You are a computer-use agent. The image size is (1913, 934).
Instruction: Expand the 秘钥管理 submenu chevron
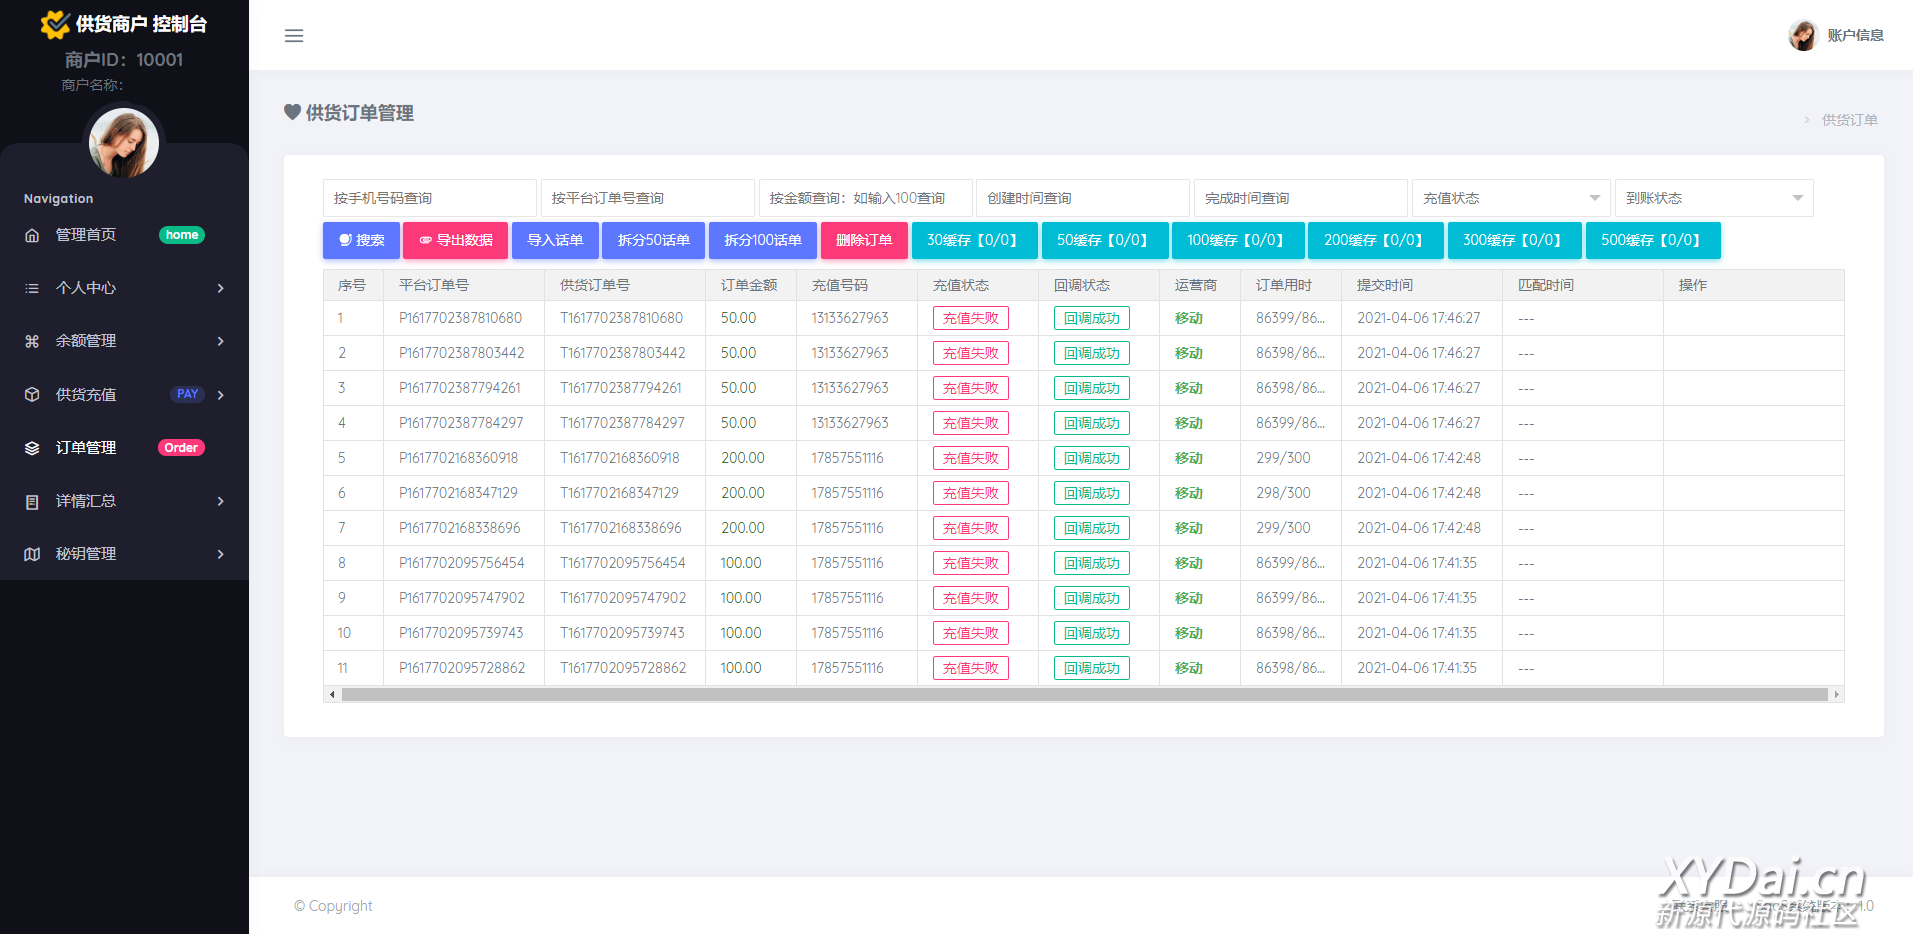[221, 554]
